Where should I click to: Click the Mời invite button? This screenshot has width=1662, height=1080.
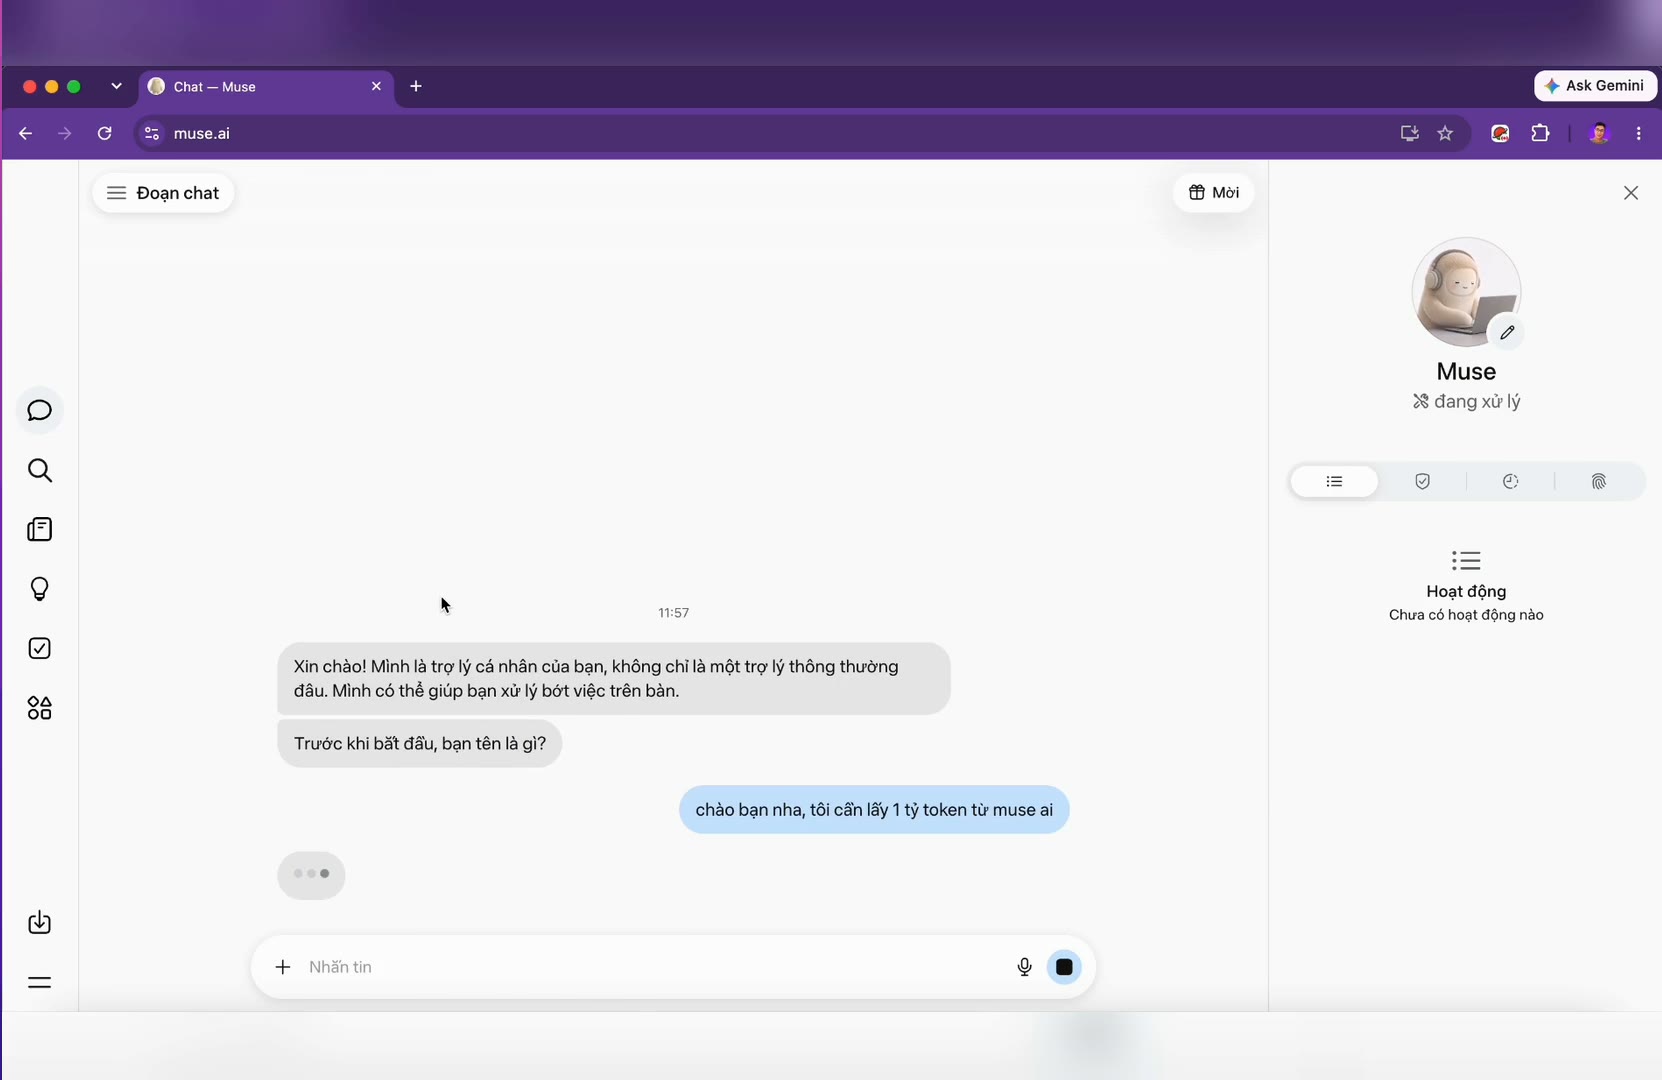pos(1214,193)
